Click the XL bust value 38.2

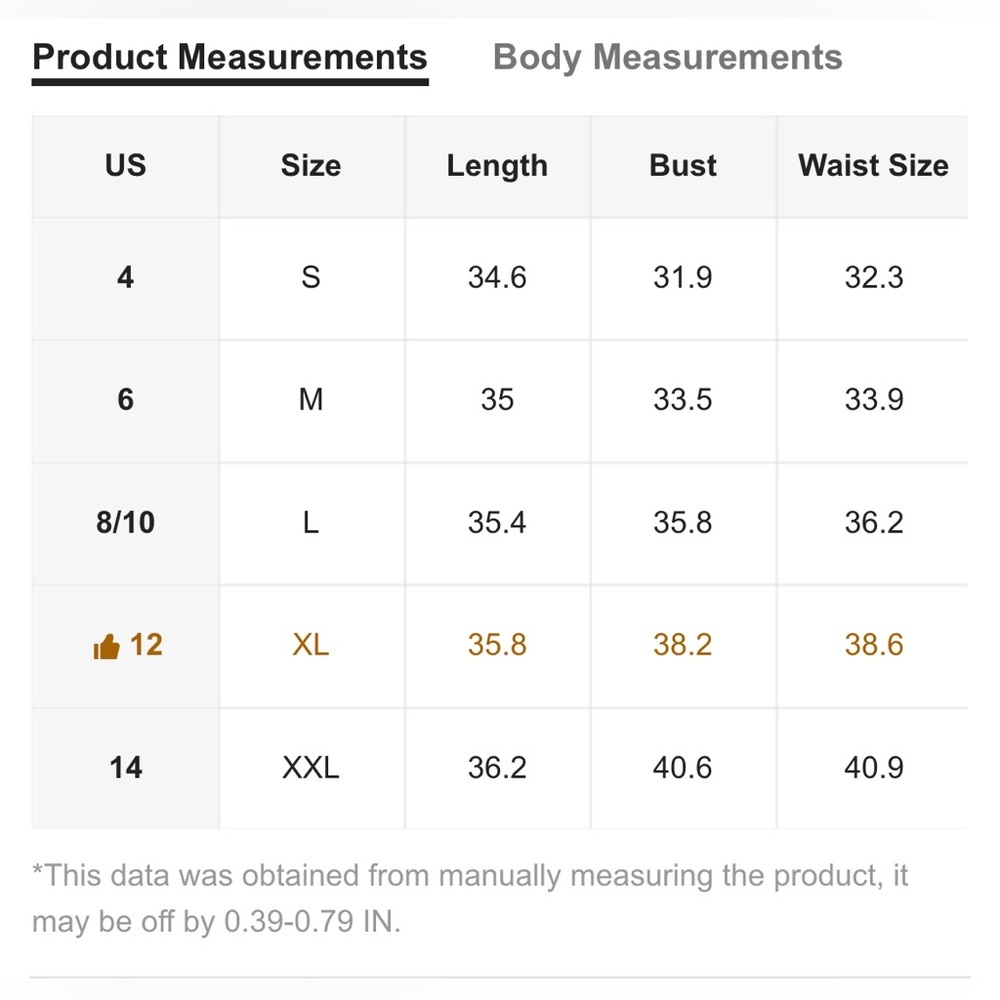[683, 645]
